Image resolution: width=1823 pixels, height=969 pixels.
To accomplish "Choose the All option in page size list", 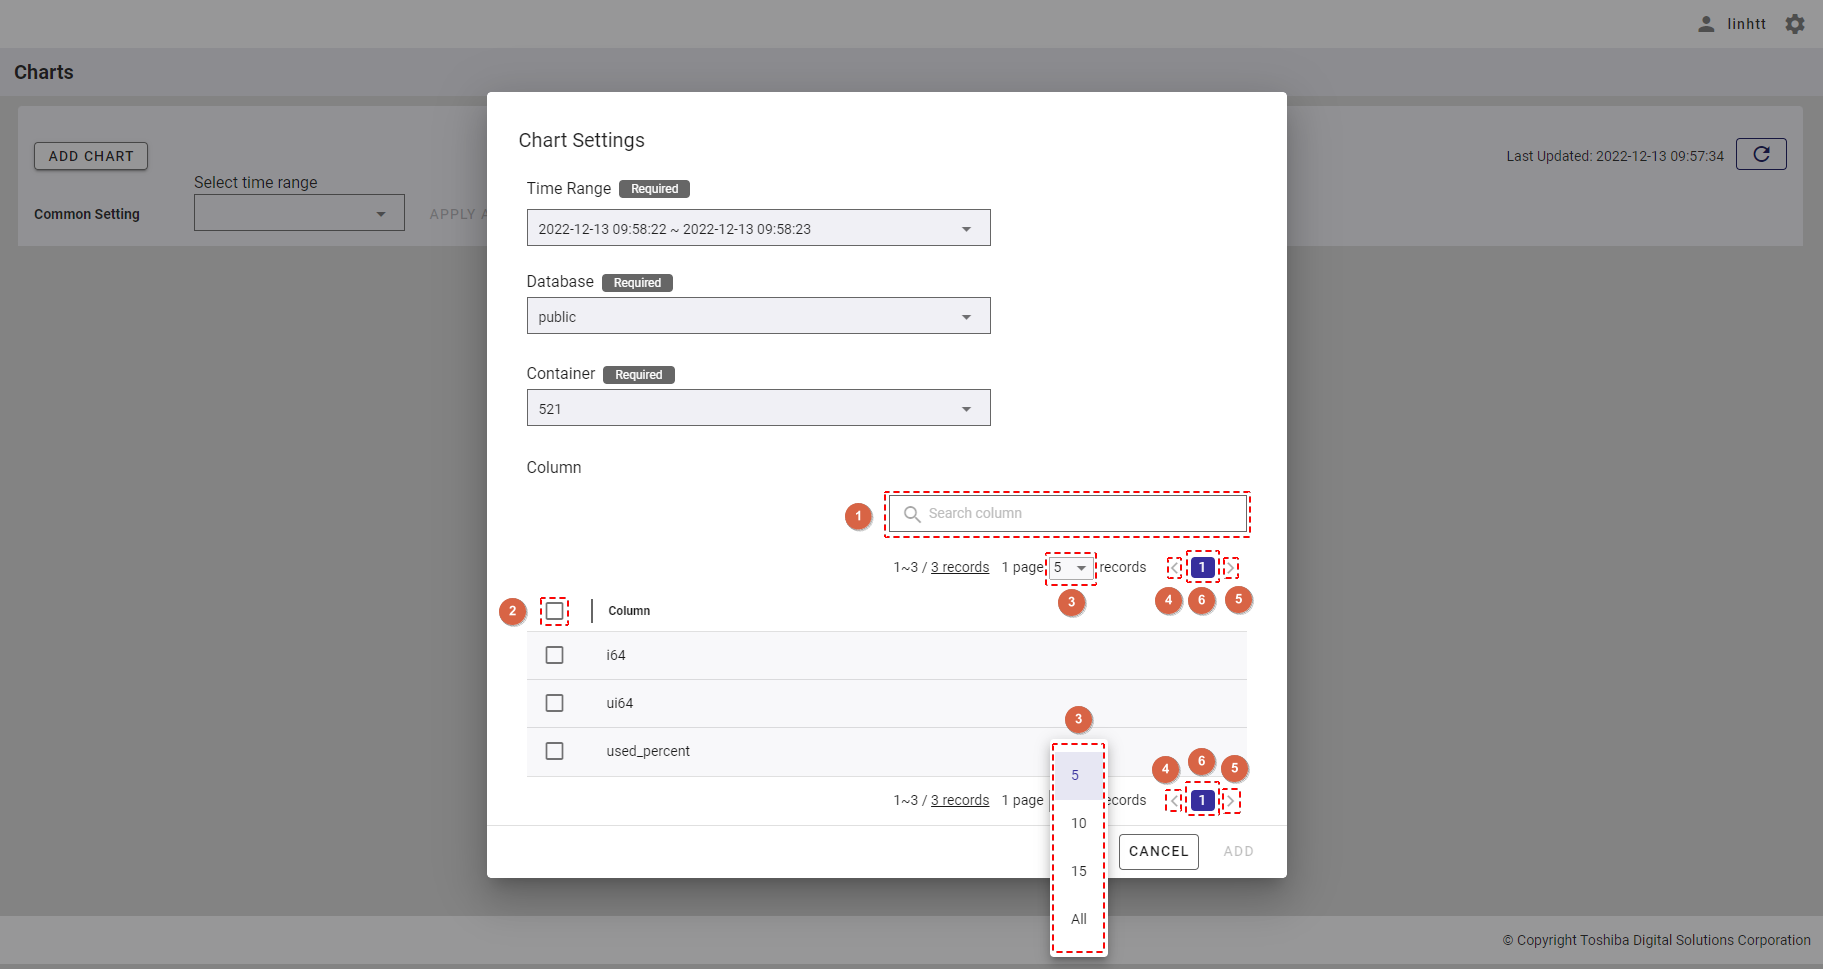I will click(1078, 919).
